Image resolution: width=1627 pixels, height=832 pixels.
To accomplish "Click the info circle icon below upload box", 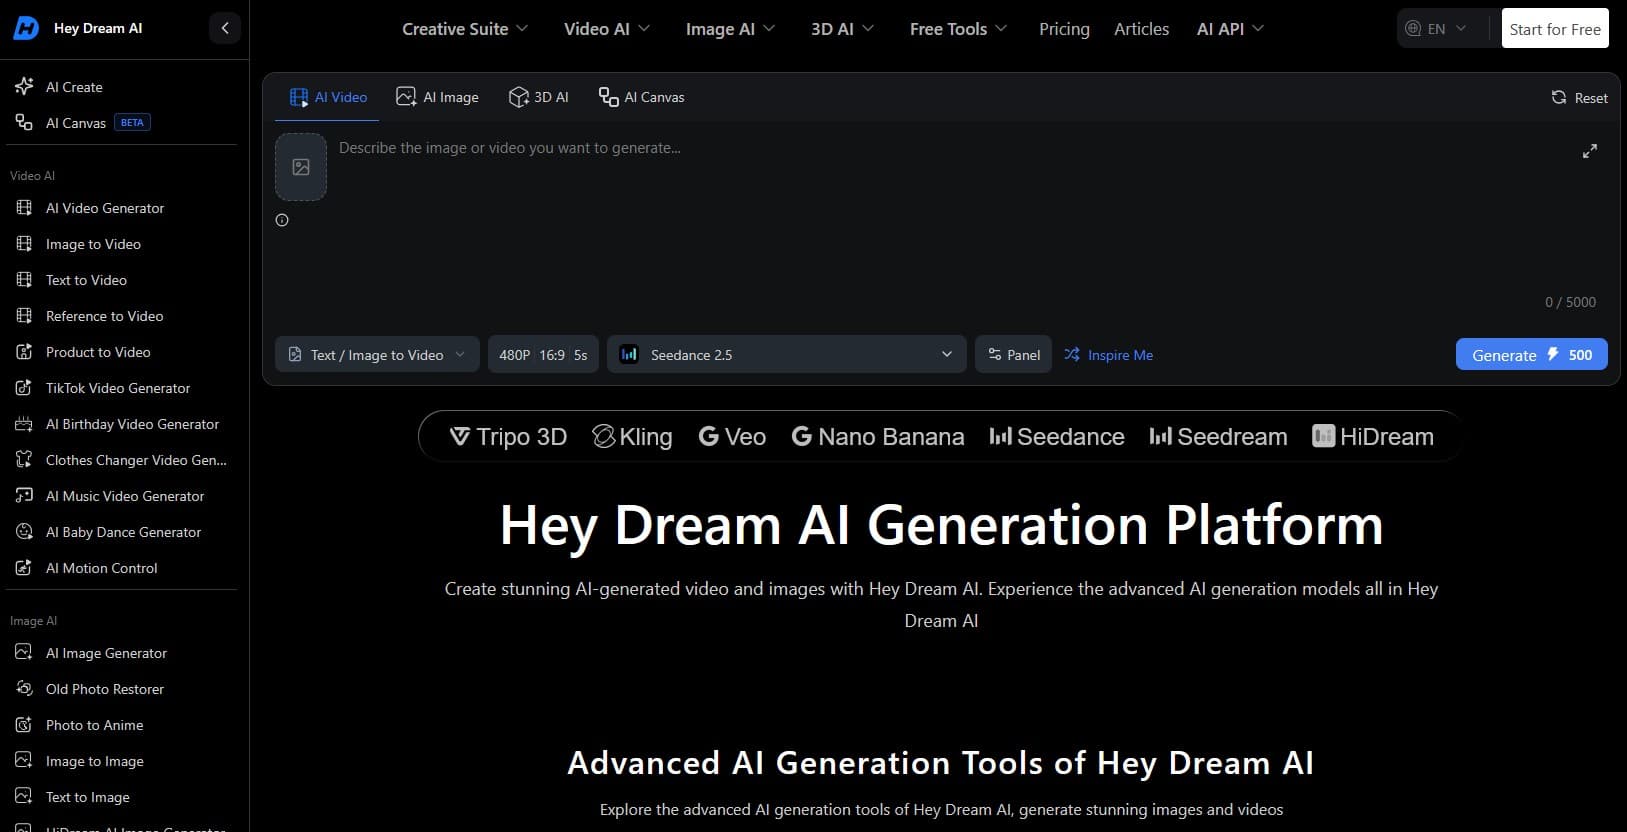I will click(x=282, y=220).
